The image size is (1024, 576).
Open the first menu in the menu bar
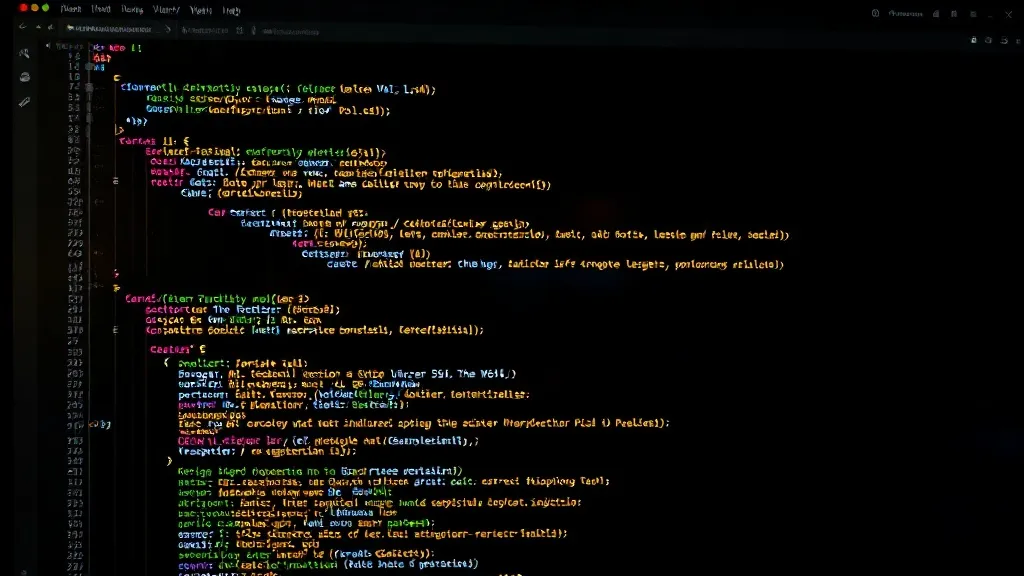71,9
